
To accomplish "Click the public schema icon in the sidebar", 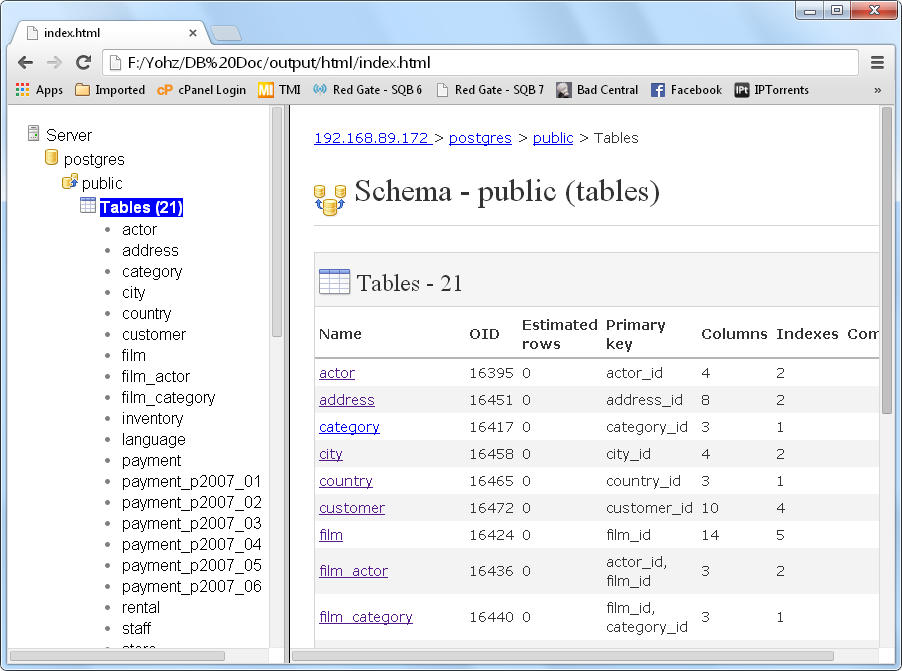I will (x=68, y=184).
